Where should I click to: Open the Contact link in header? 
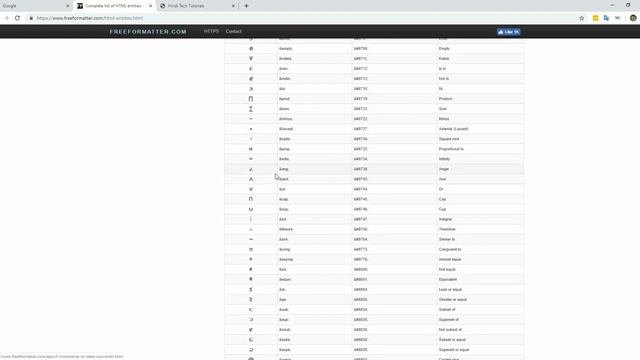point(233,31)
